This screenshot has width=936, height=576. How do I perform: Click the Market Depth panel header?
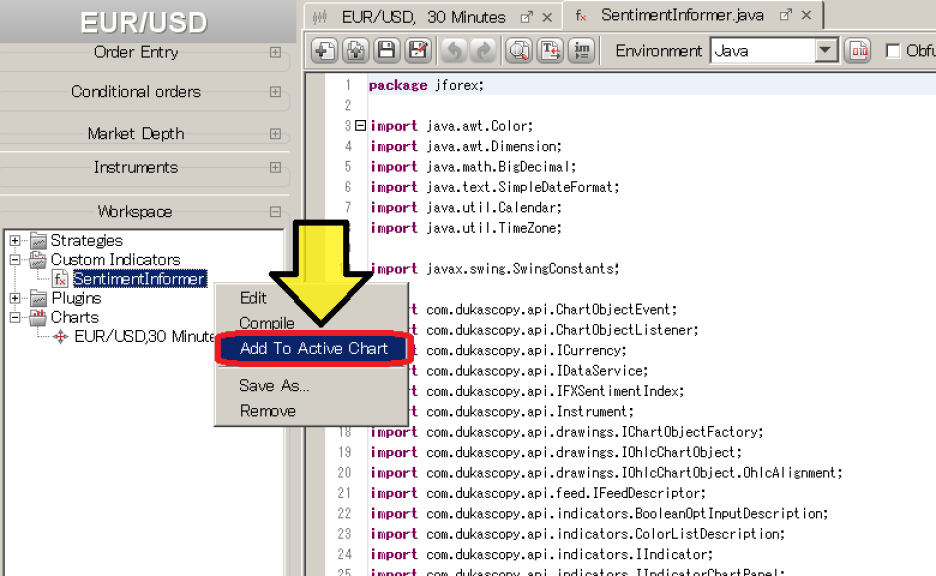(136, 134)
